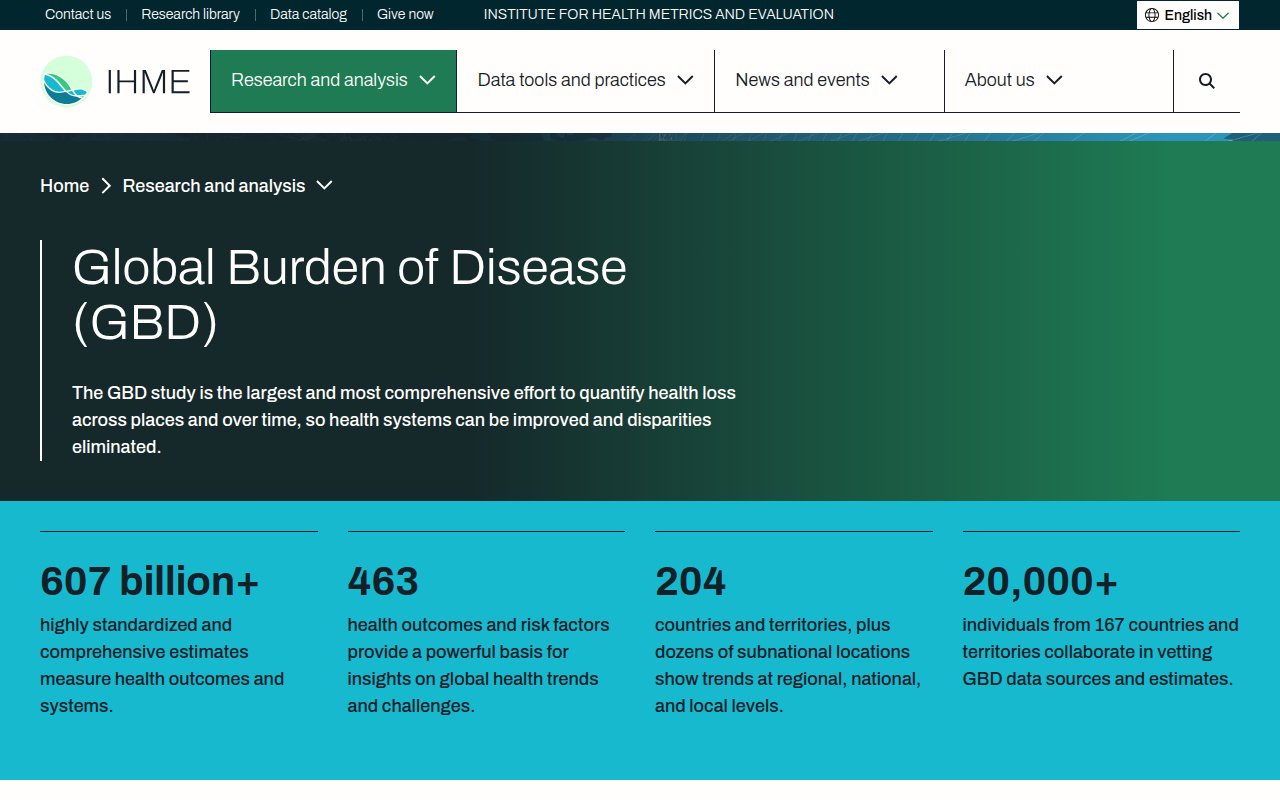Click the 463 statistic

(x=383, y=581)
